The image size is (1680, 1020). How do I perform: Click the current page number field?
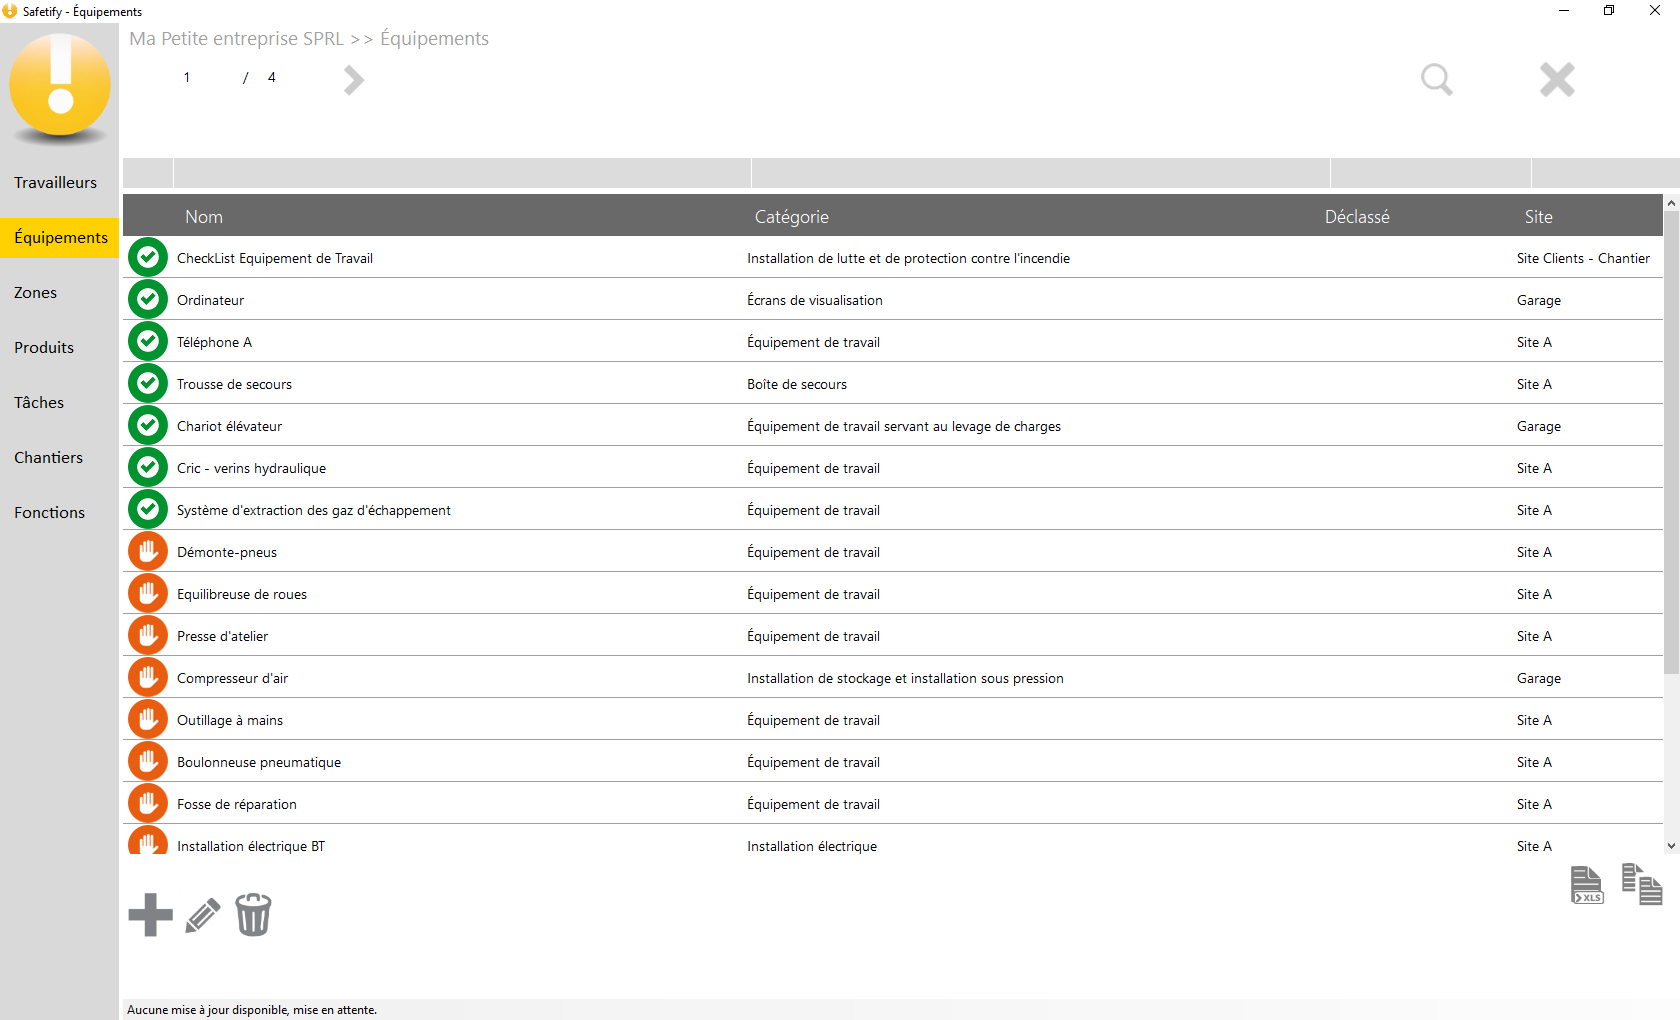(x=187, y=78)
